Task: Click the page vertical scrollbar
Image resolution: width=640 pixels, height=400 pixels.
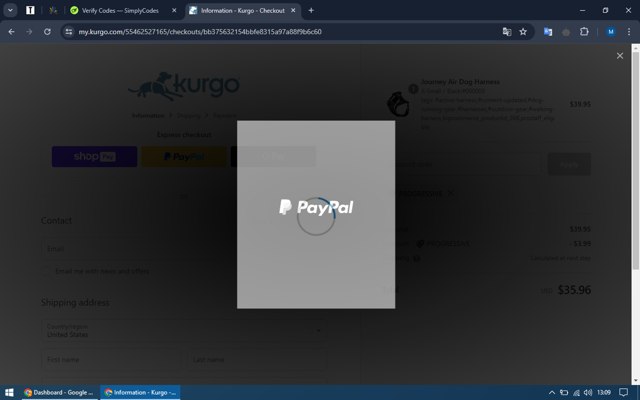Action: coord(636,159)
